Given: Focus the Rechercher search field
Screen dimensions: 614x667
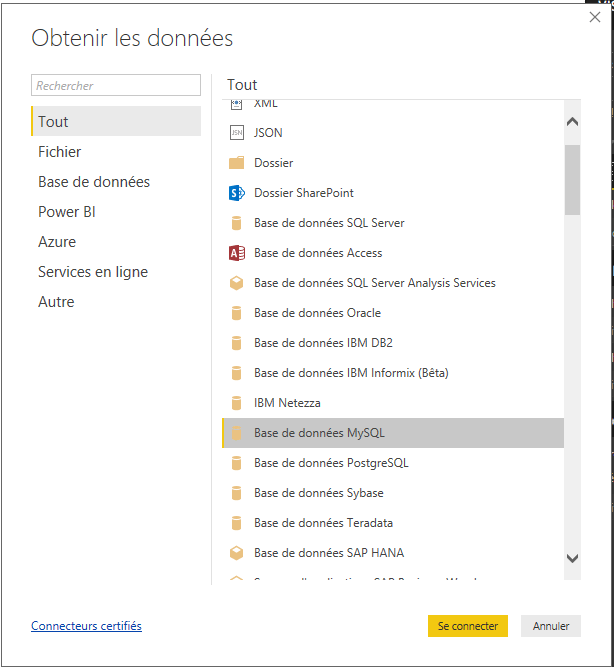Looking at the screenshot, I should [116, 85].
